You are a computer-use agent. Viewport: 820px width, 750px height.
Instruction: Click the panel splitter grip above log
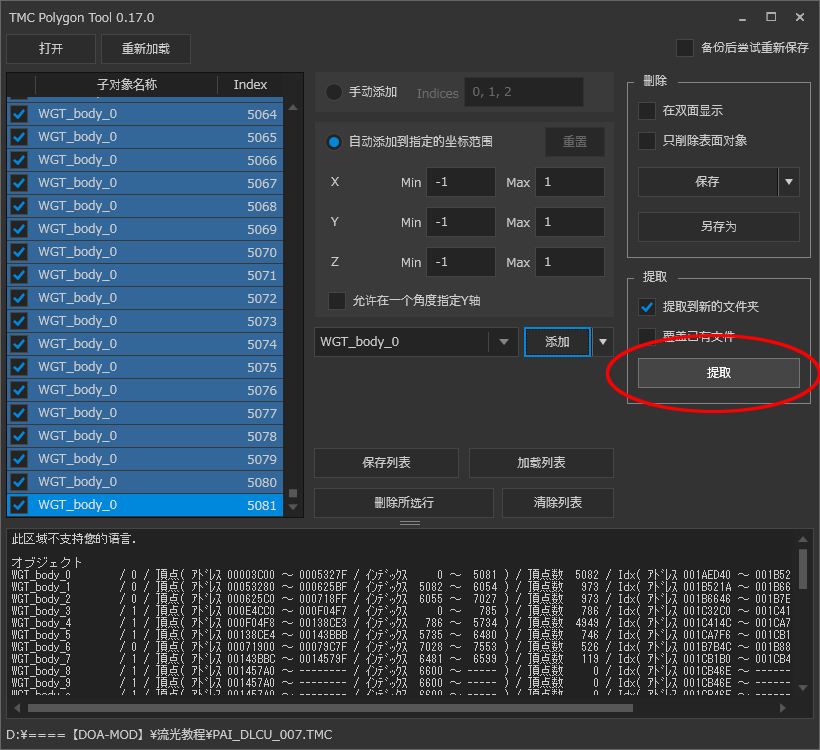[410, 522]
